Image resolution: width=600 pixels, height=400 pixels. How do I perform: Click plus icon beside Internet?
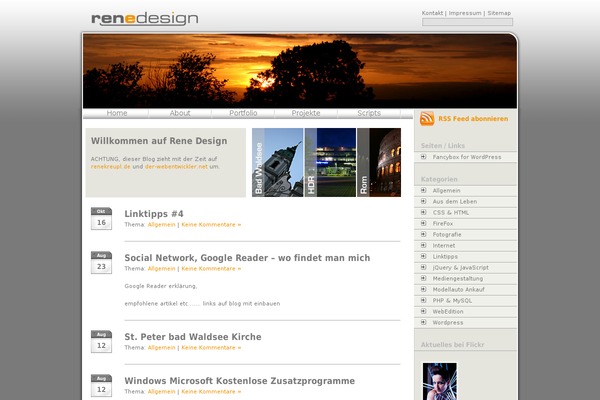[x=424, y=245]
